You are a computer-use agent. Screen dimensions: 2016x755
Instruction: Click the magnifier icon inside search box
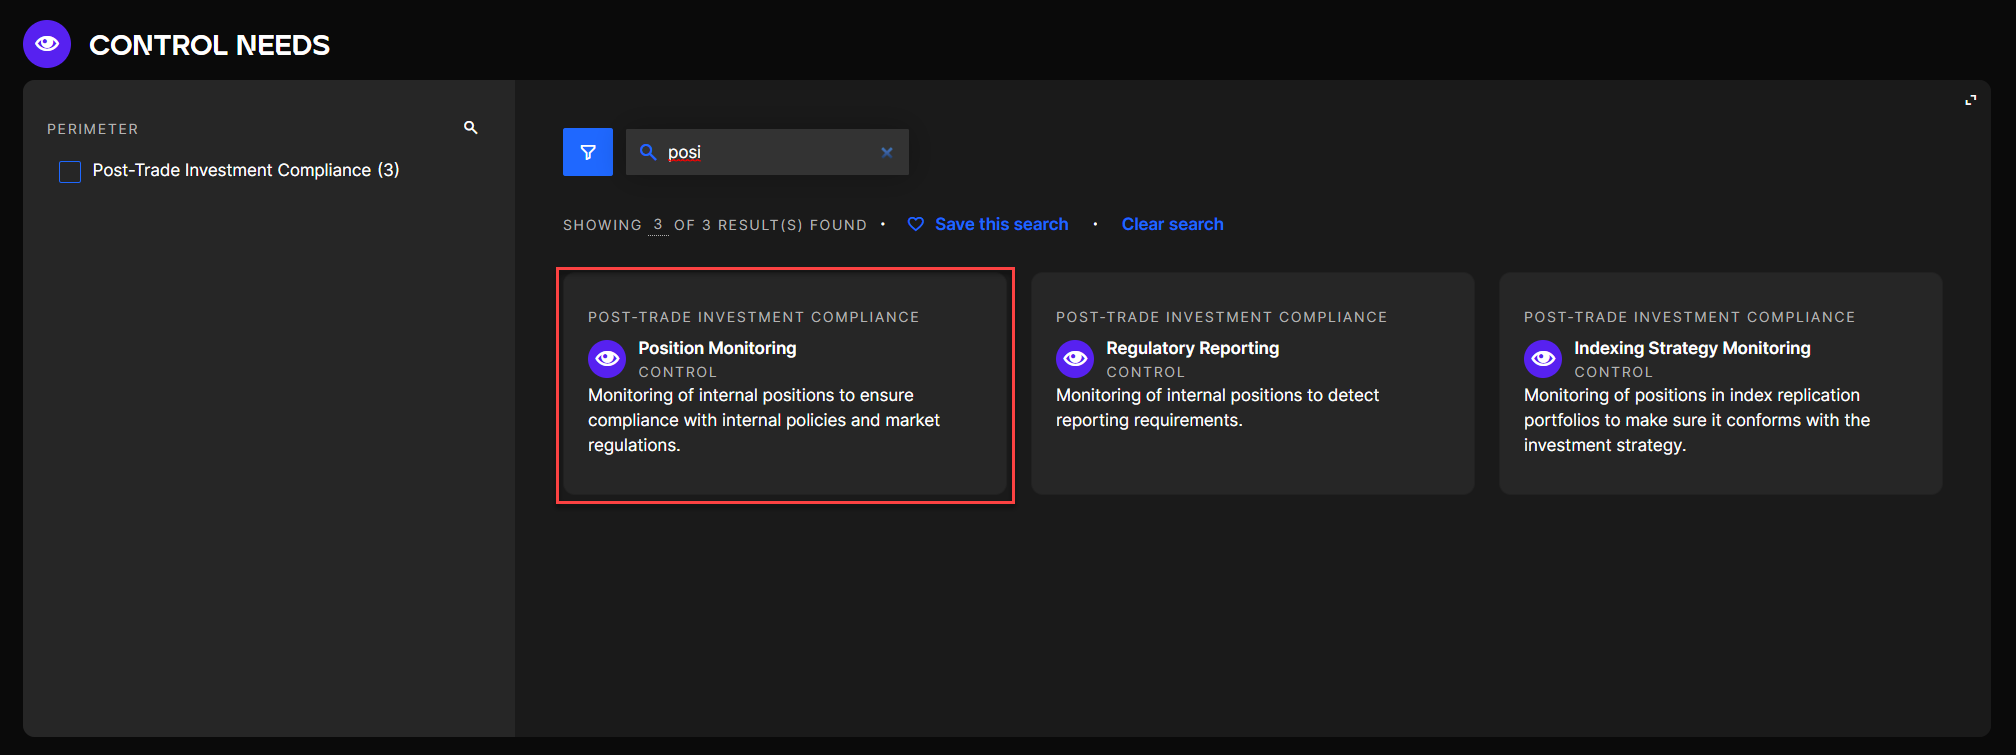click(x=648, y=152)
